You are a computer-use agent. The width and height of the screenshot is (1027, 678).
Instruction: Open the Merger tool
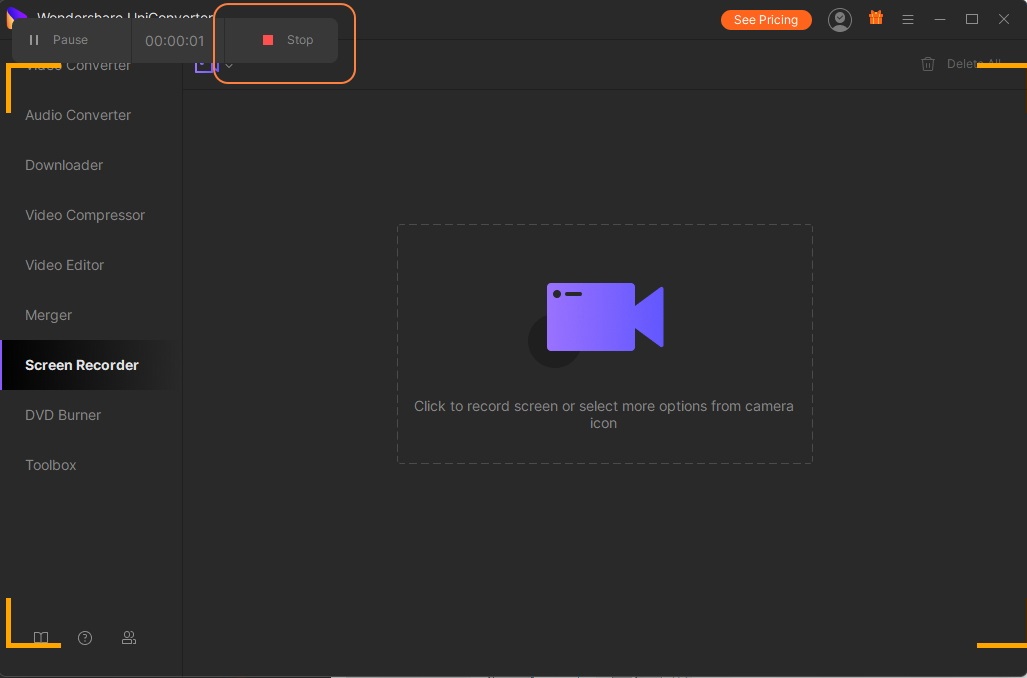(49, 315)
